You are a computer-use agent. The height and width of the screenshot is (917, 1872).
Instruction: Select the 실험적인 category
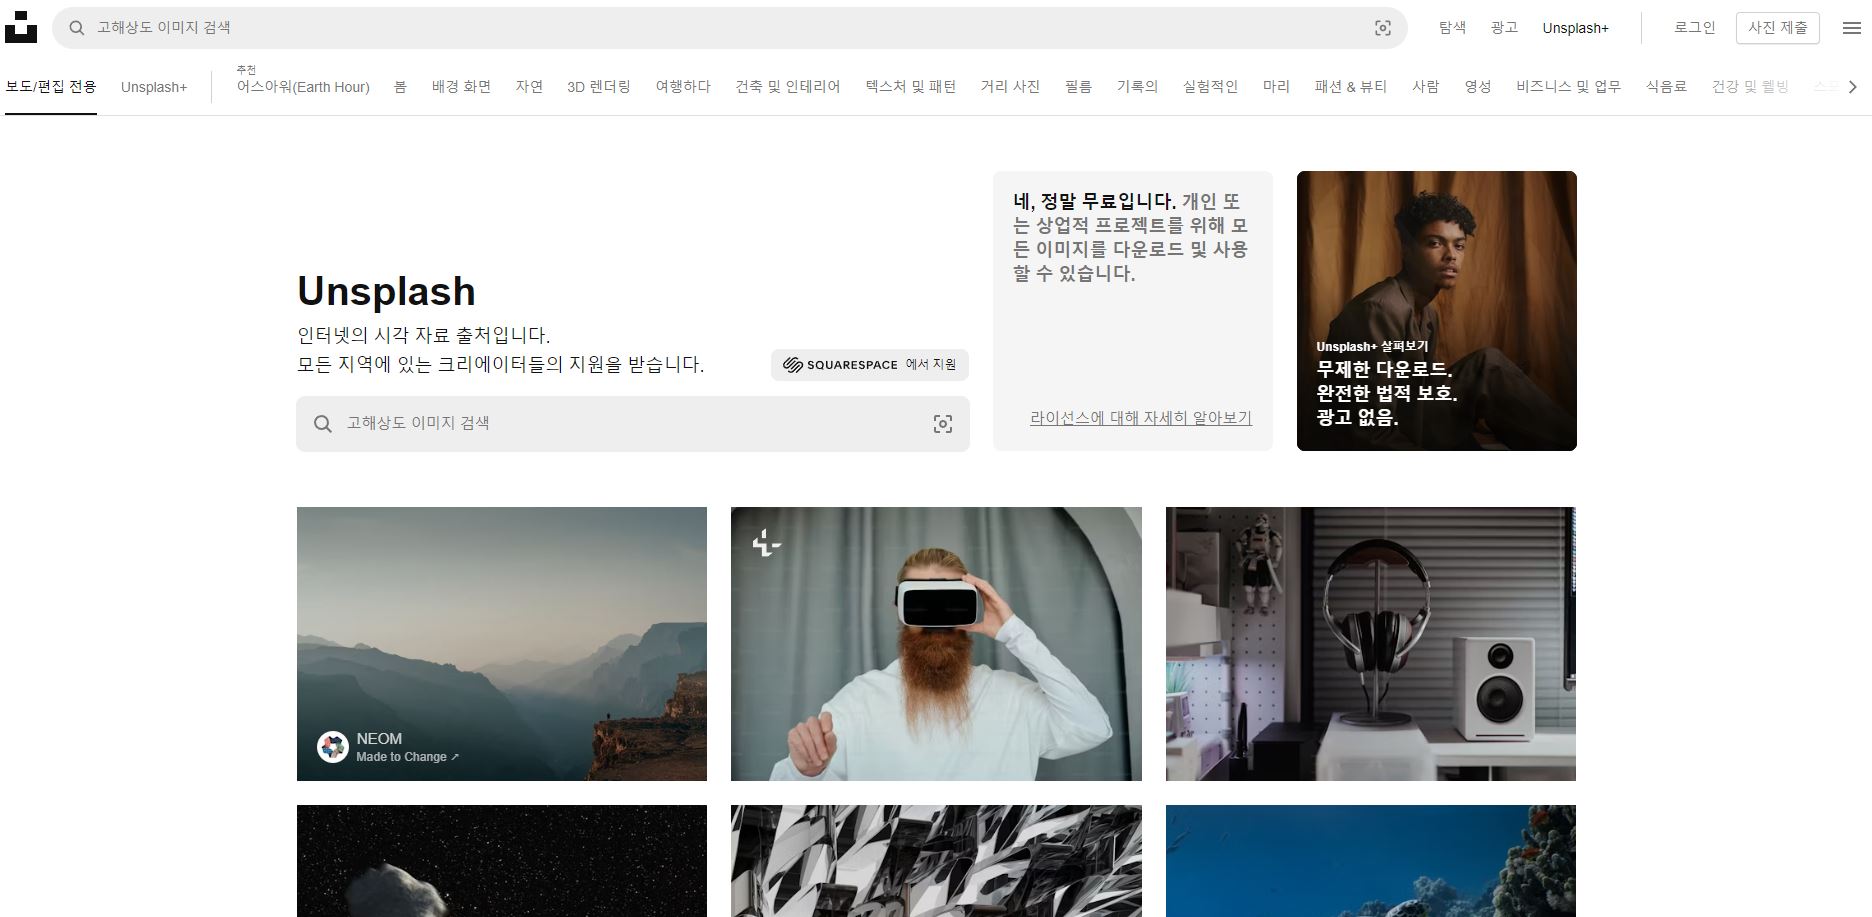1210,87
